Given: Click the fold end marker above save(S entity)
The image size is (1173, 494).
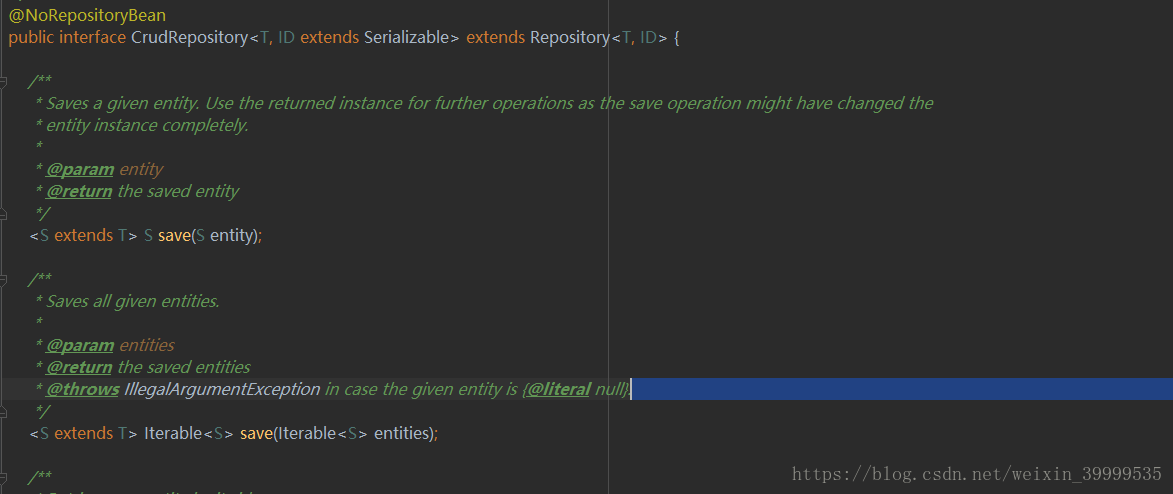Looking at the screenshot, I should coord(3,213).
